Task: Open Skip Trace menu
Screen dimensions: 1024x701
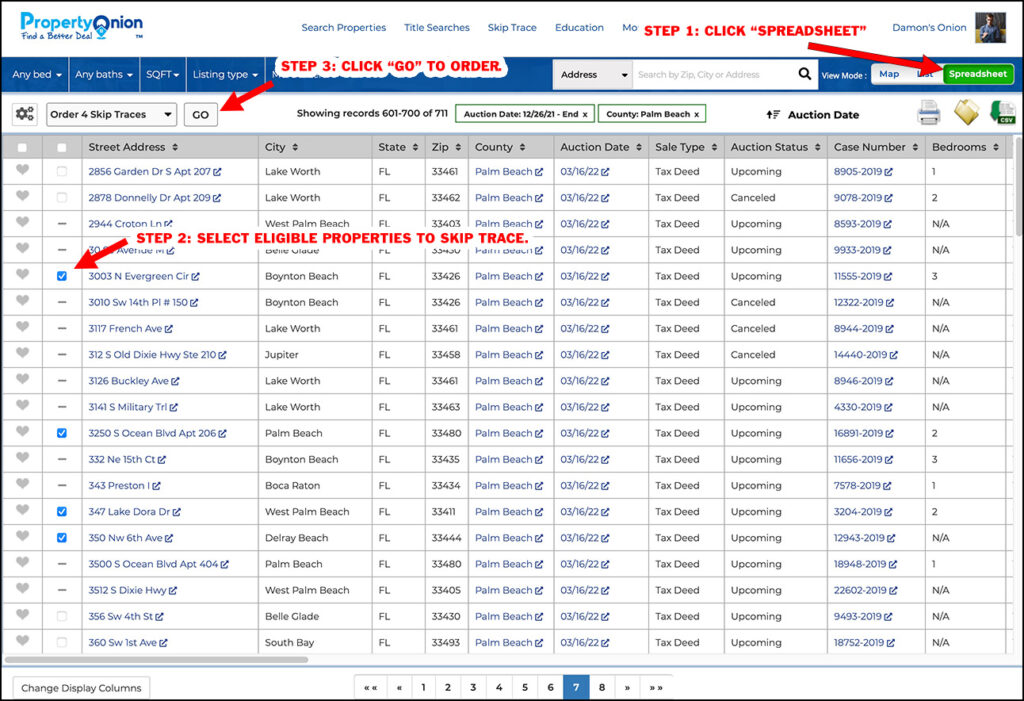Action: point(512,27)
